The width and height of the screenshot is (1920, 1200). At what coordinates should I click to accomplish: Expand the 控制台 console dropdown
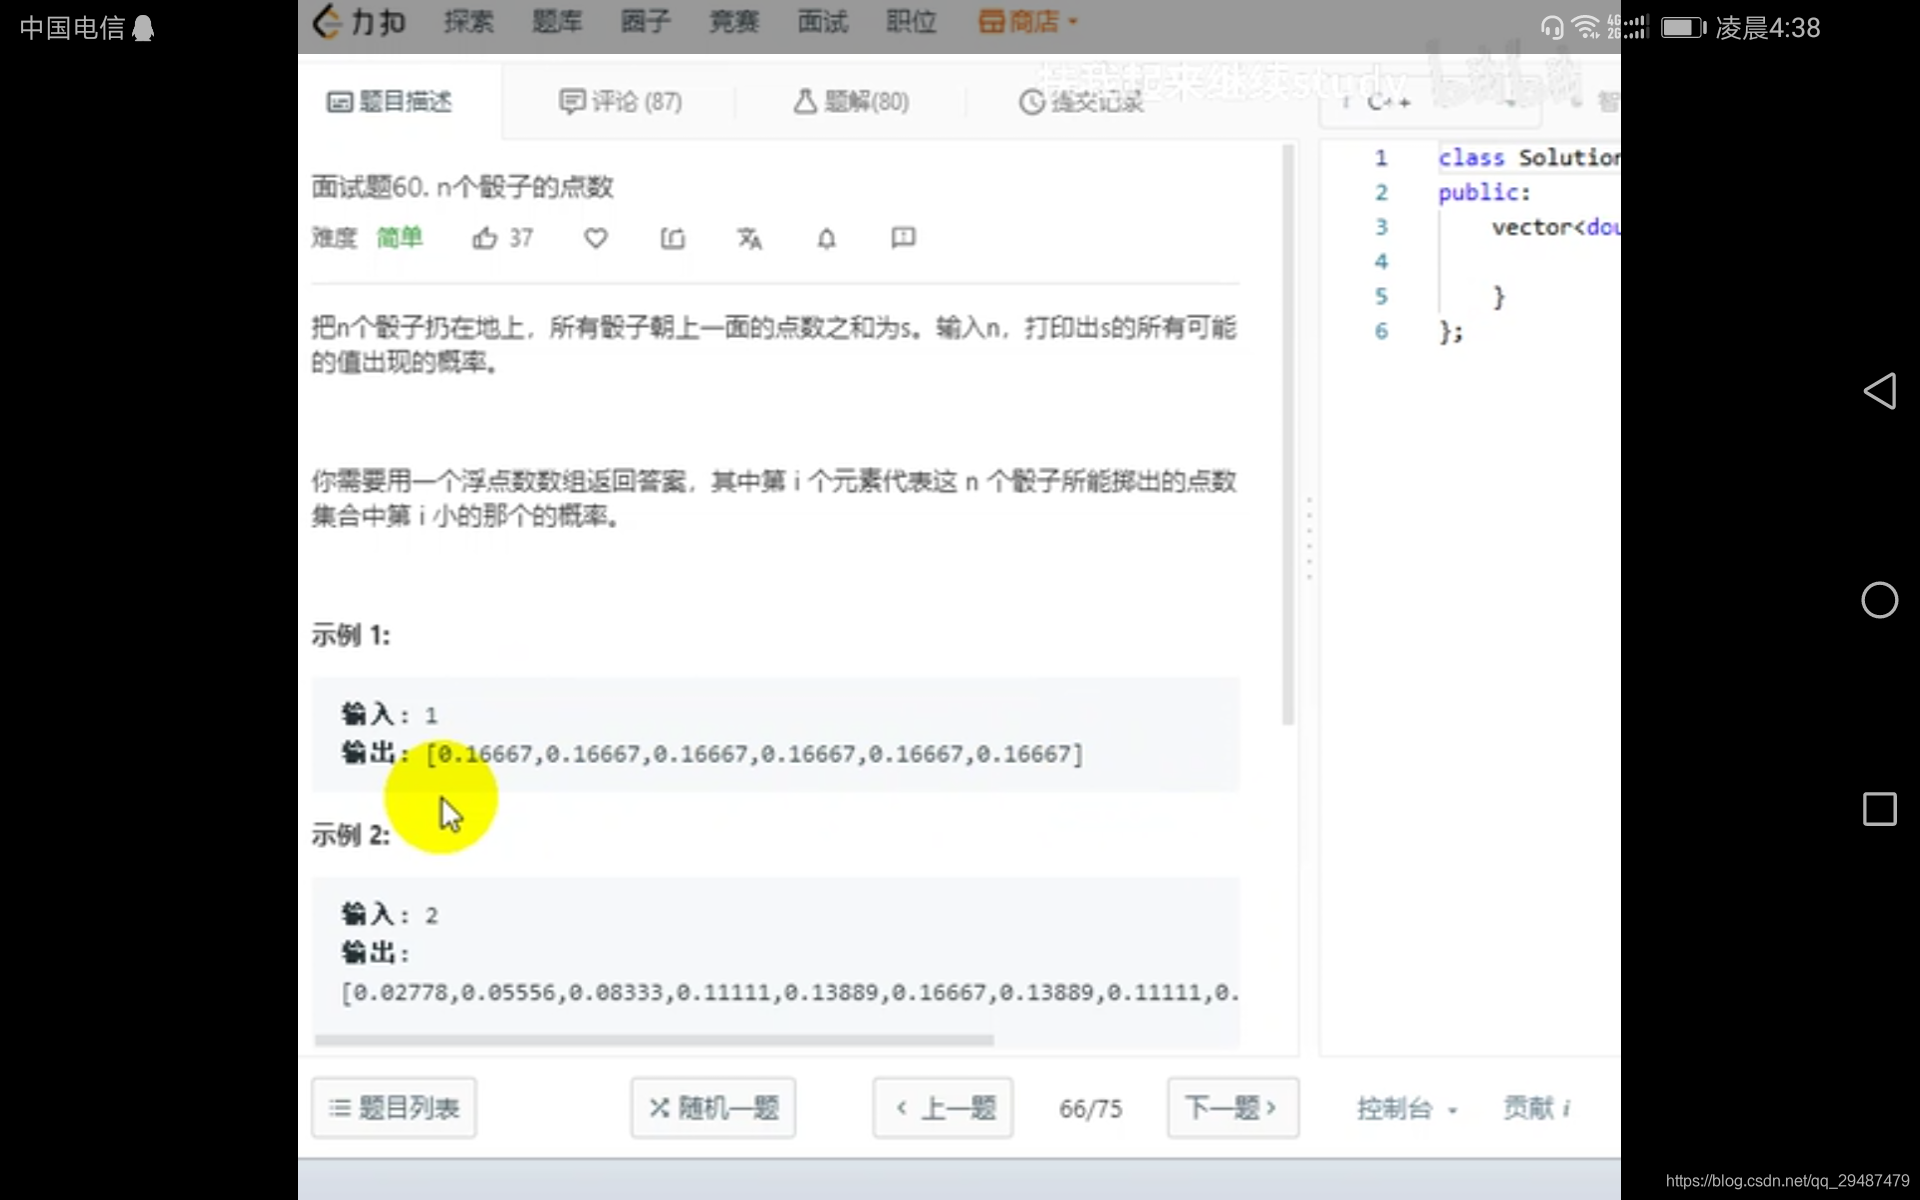1406,1108
